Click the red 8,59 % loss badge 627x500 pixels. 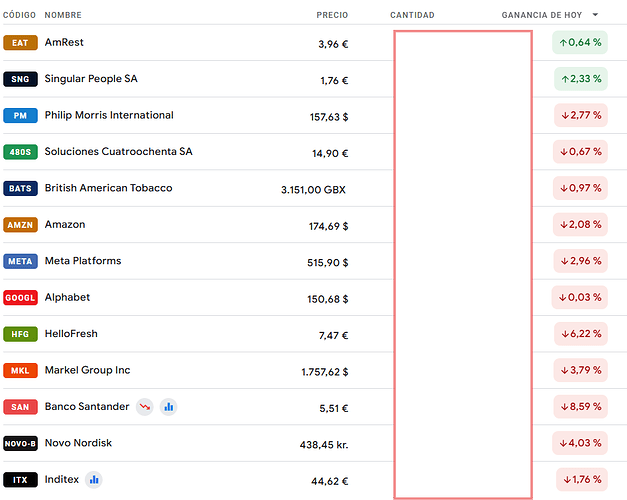581,406
